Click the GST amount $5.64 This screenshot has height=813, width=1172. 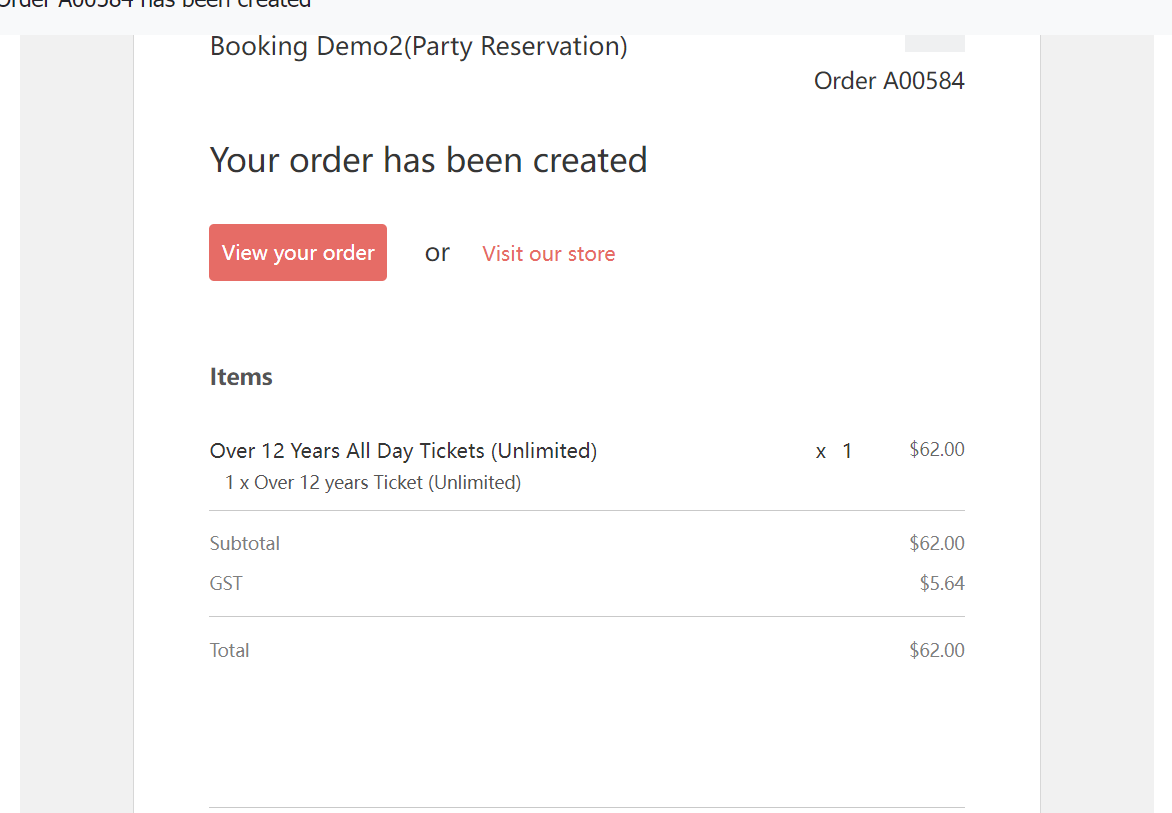click(942, 583)
